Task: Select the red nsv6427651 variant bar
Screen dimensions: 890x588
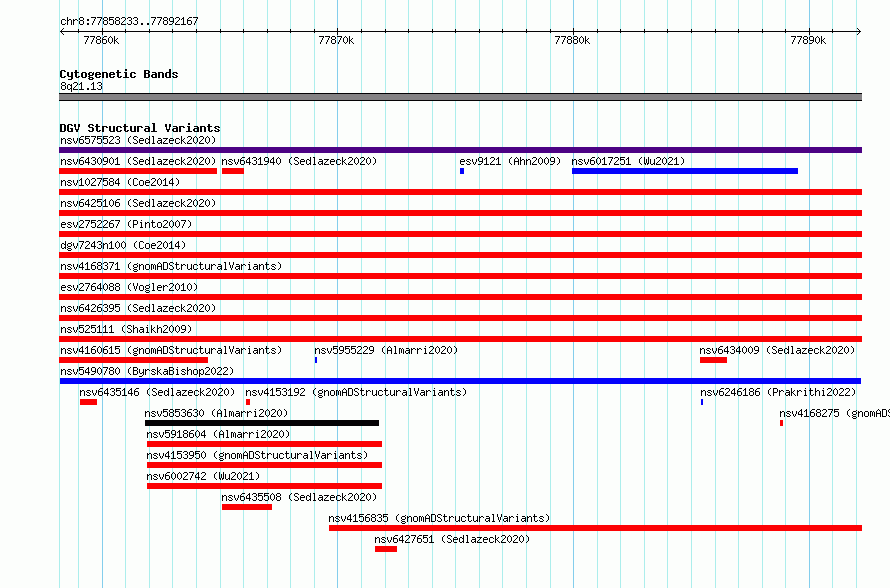Action: [x=386, y=549]
